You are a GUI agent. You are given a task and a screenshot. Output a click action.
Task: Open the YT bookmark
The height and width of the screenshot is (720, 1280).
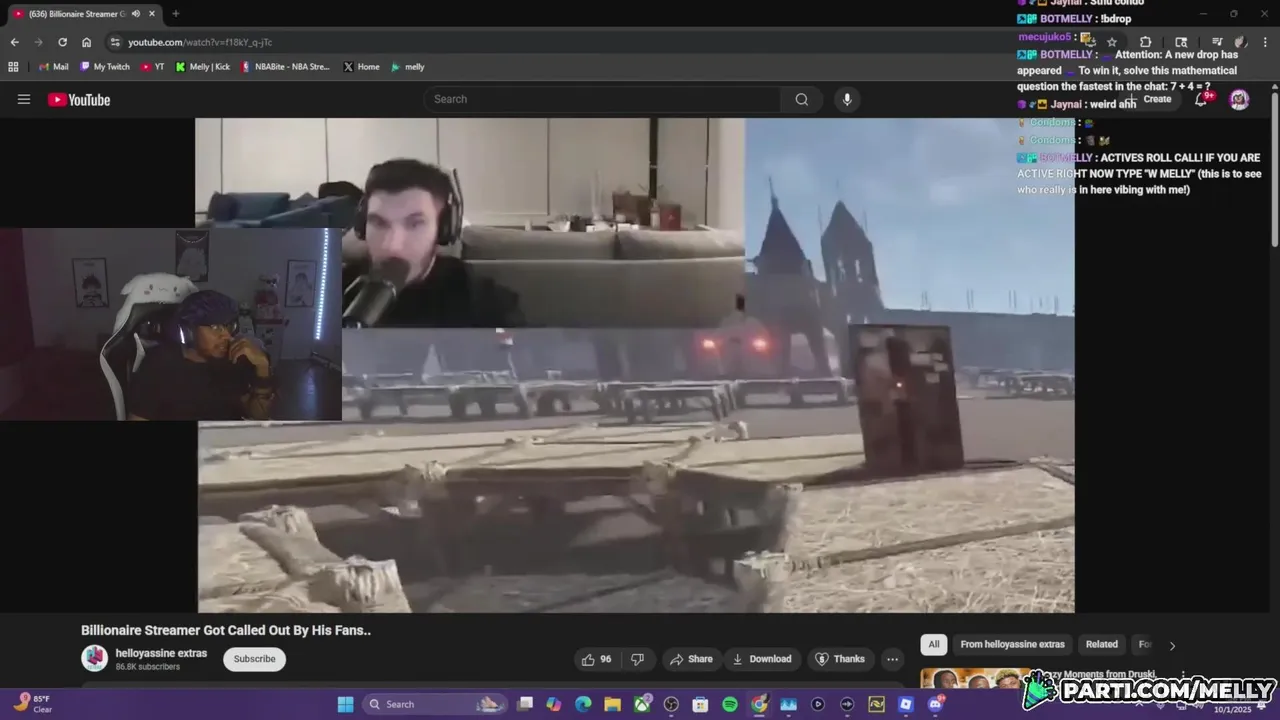click(153, 67)
